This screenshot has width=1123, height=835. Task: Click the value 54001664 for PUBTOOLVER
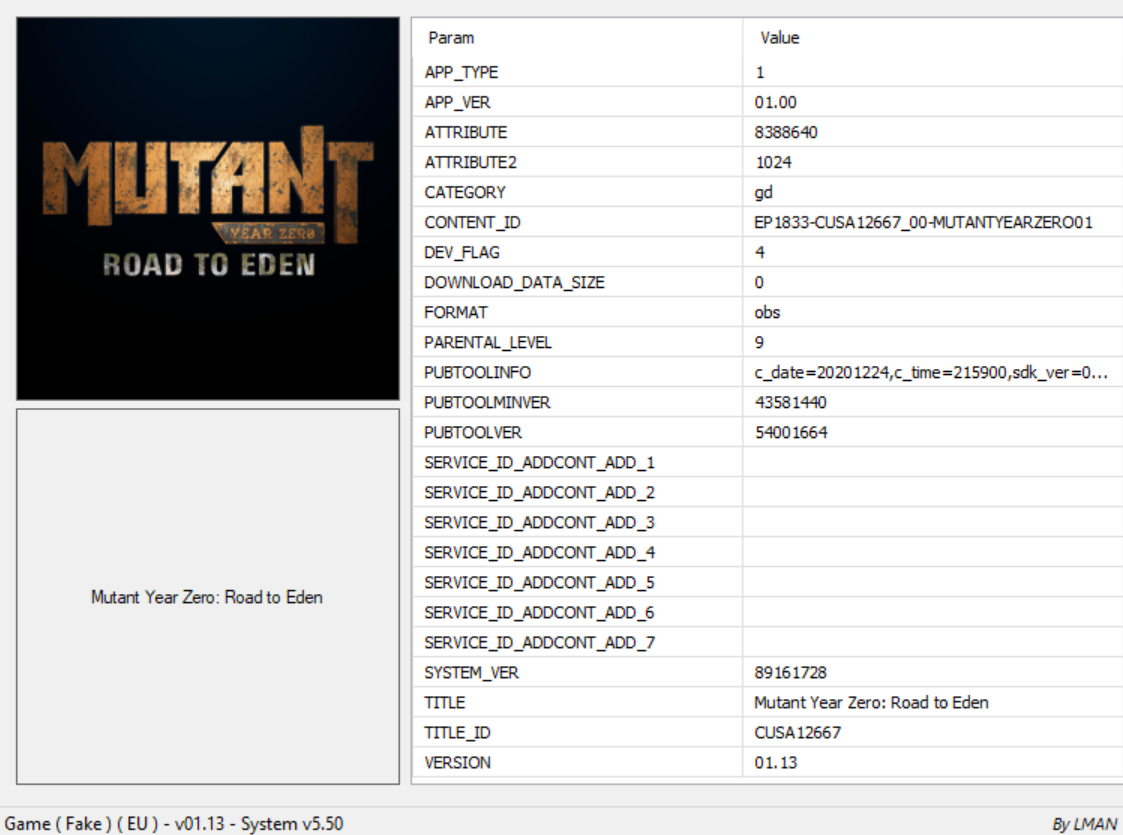(x=791, y=433)
